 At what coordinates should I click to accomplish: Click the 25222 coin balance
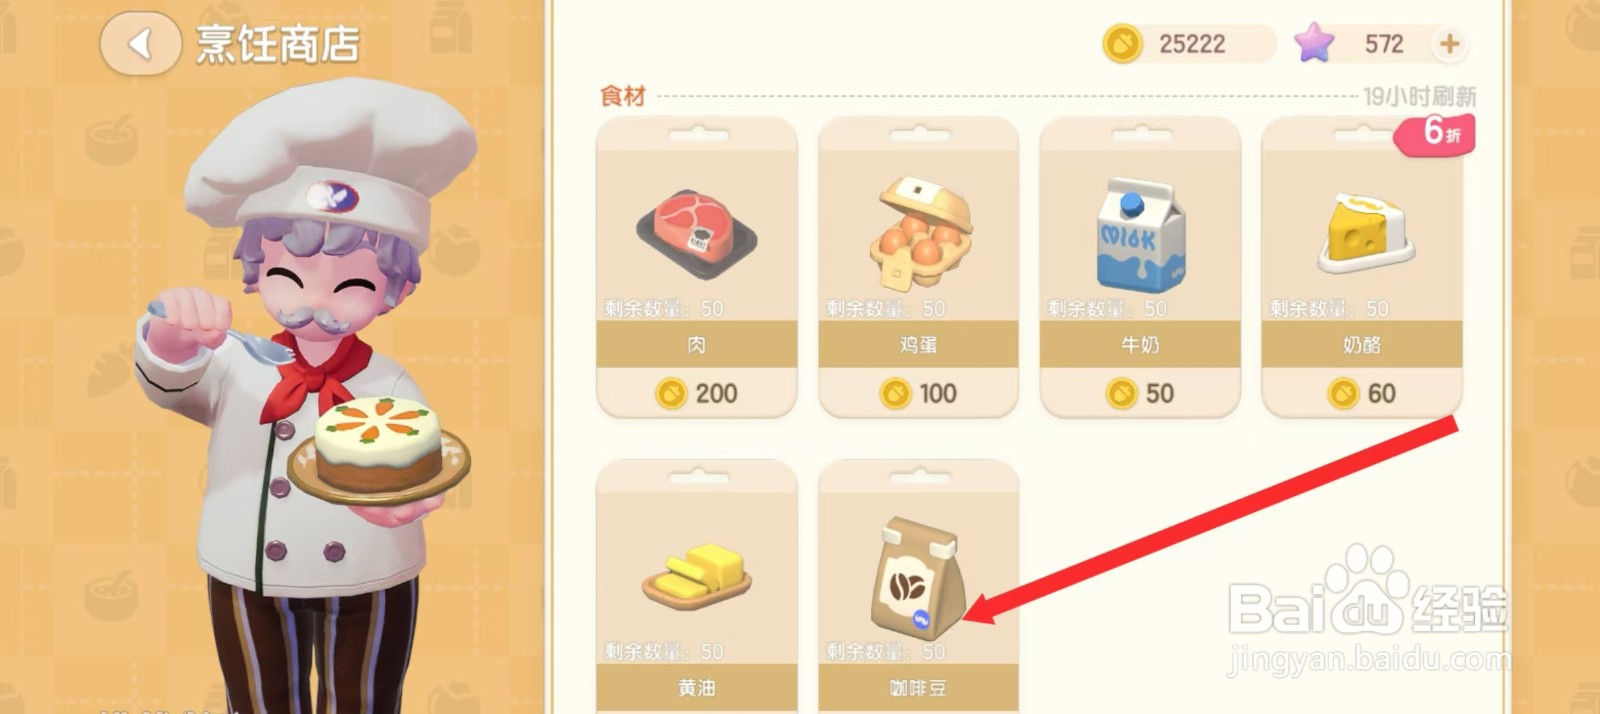tap(1192, 44)
